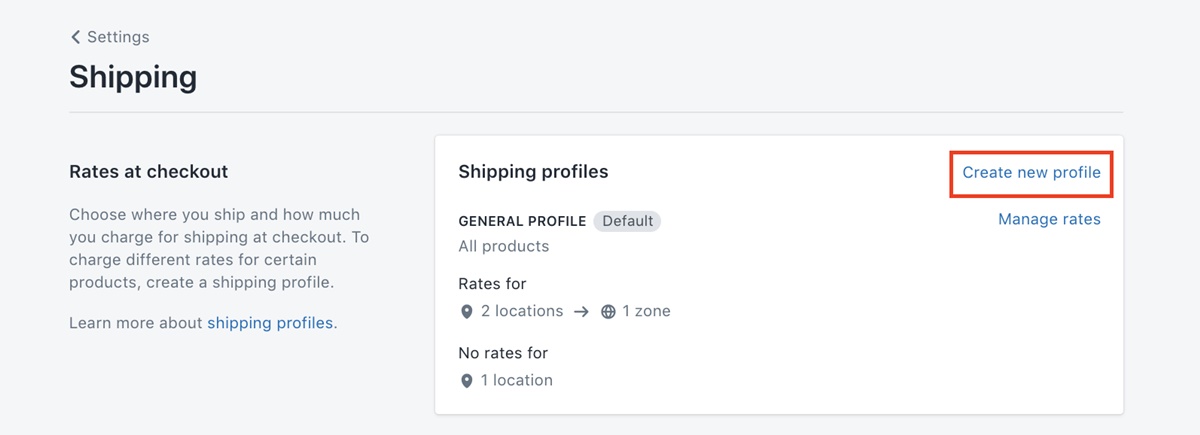Click the back chevron next to Settings
Image resolution: width=1200 pixels, height=435 pixels.
pyautogui.click(x=75, y=37)
